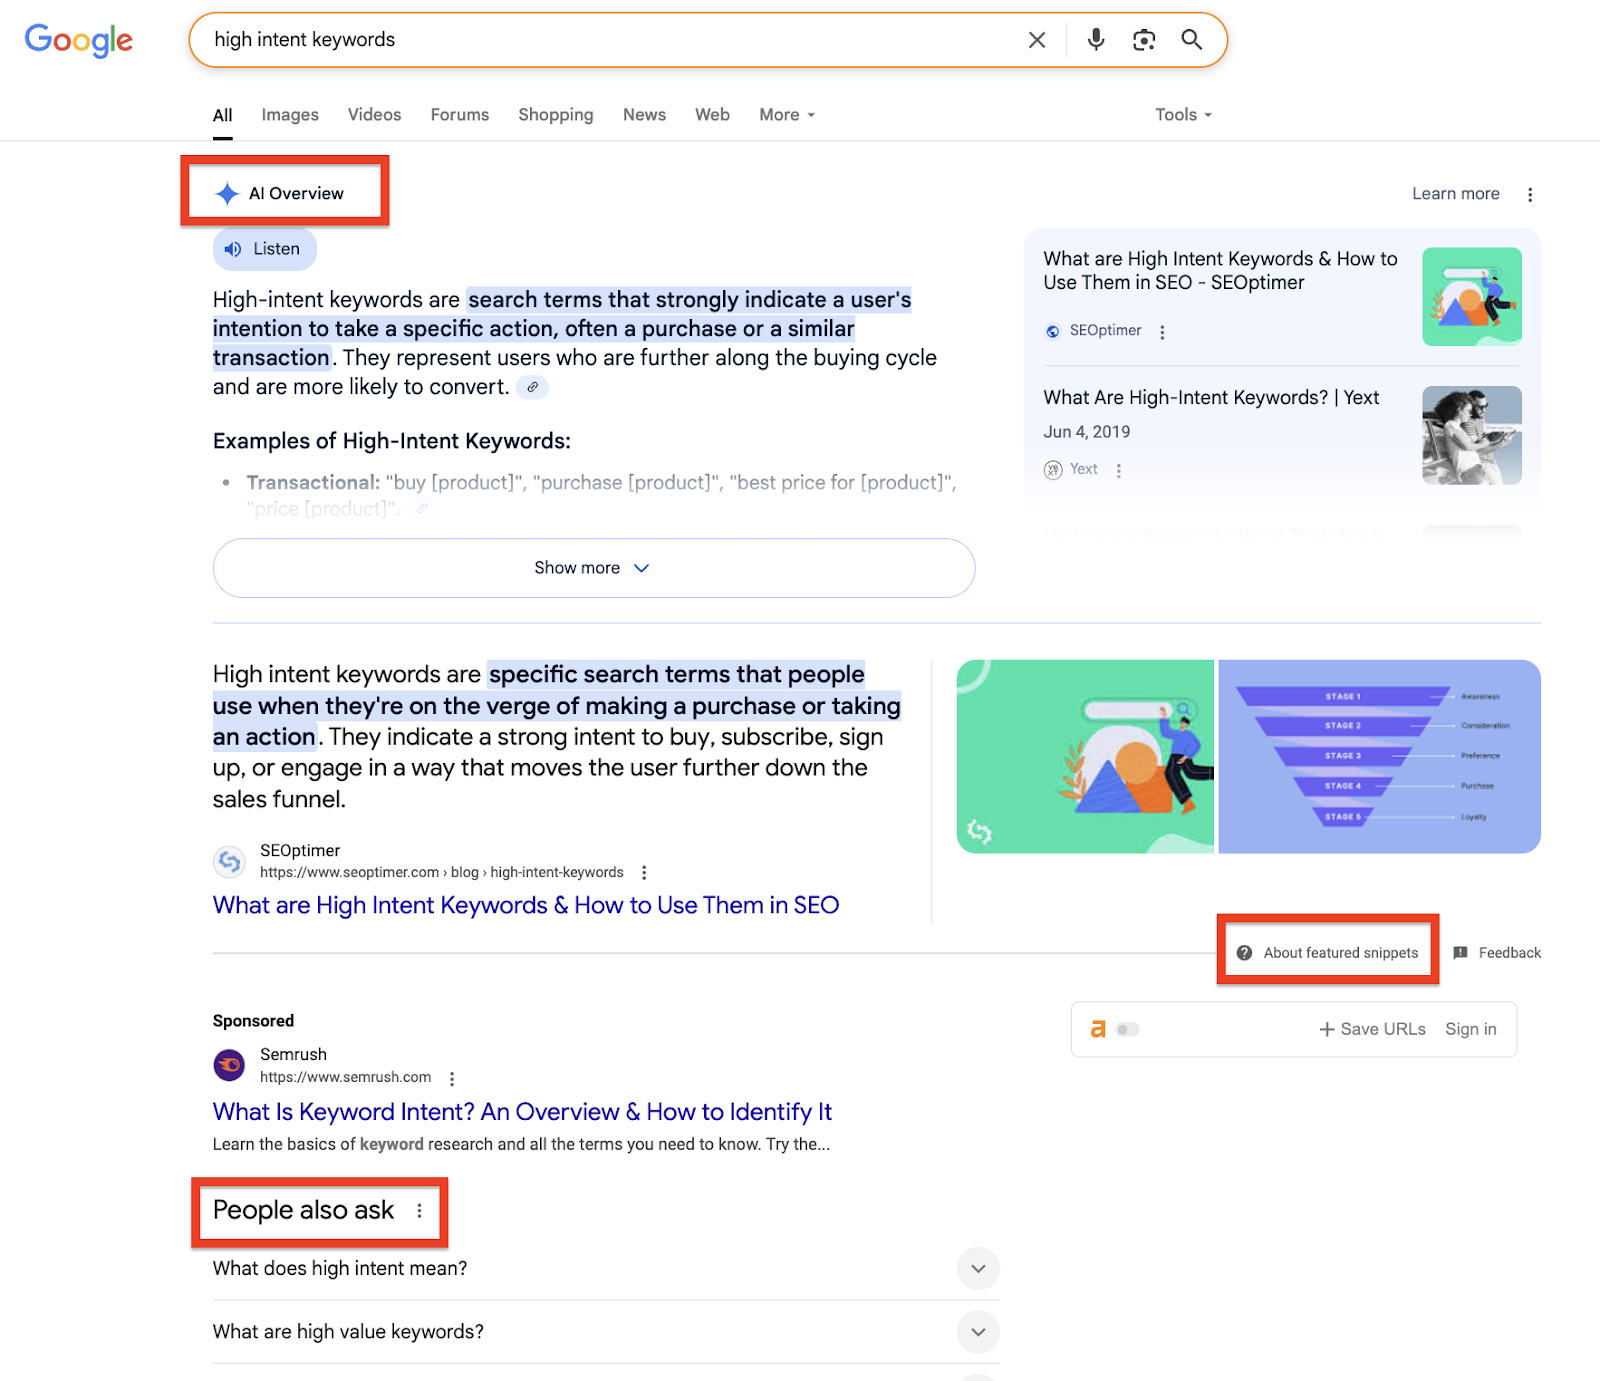Open the SEOptimer source card three-dot menu
The width and height of the screenshot is (1600, 1381).
(x=1162, y=332)
